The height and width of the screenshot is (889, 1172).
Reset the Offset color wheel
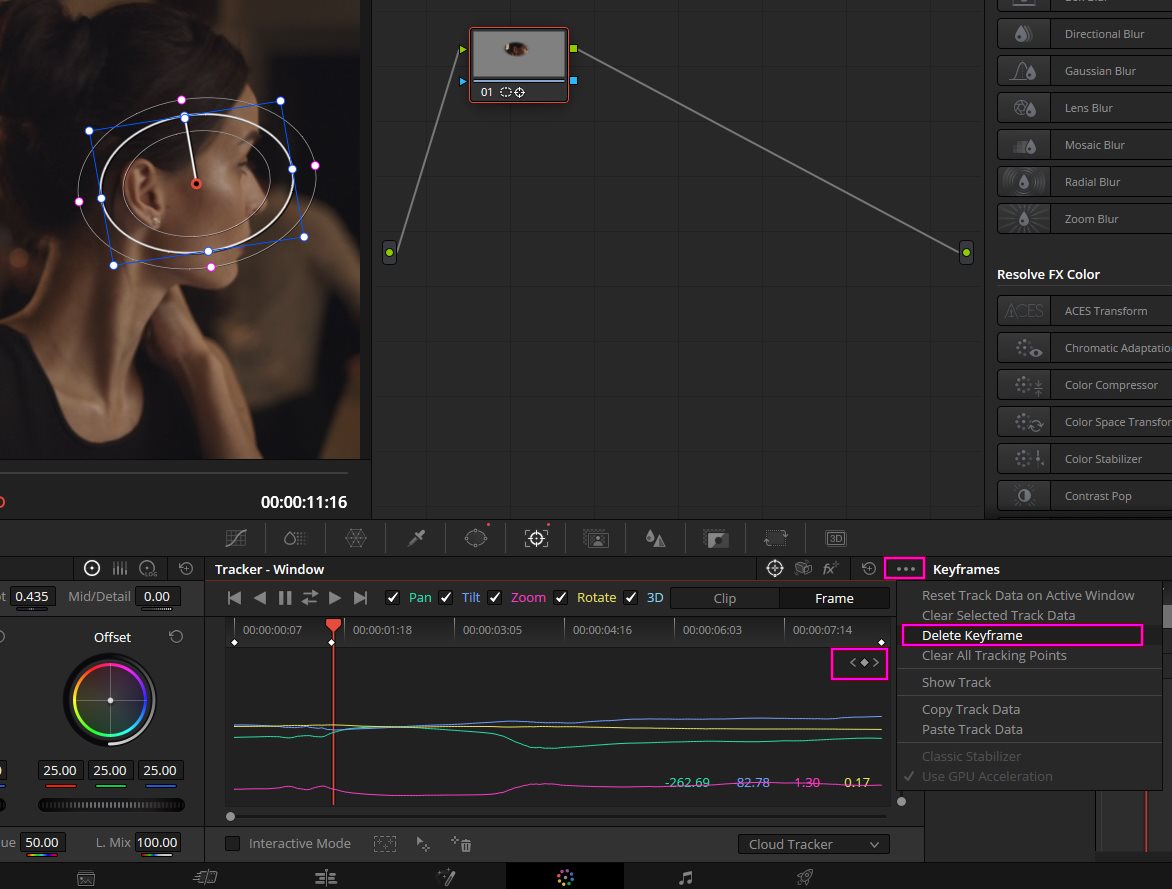pyautogui.click(x=176, y=637)
